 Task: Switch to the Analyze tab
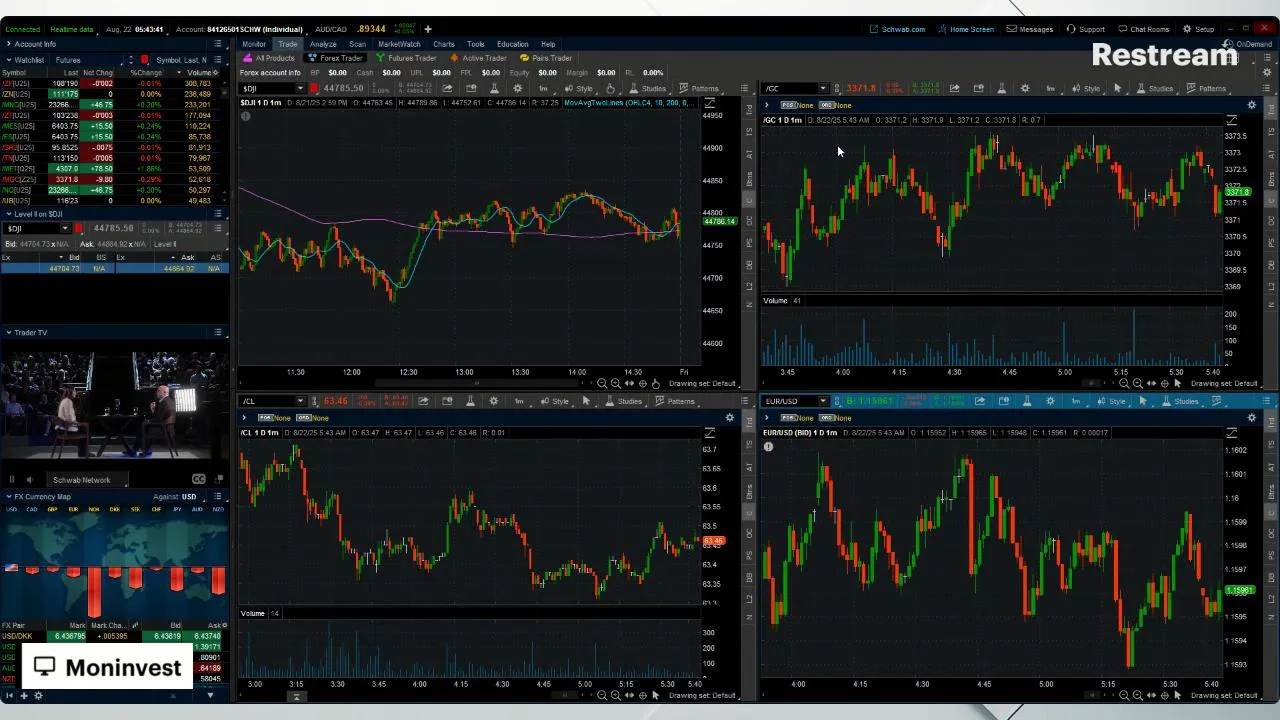tap(323, 44)
